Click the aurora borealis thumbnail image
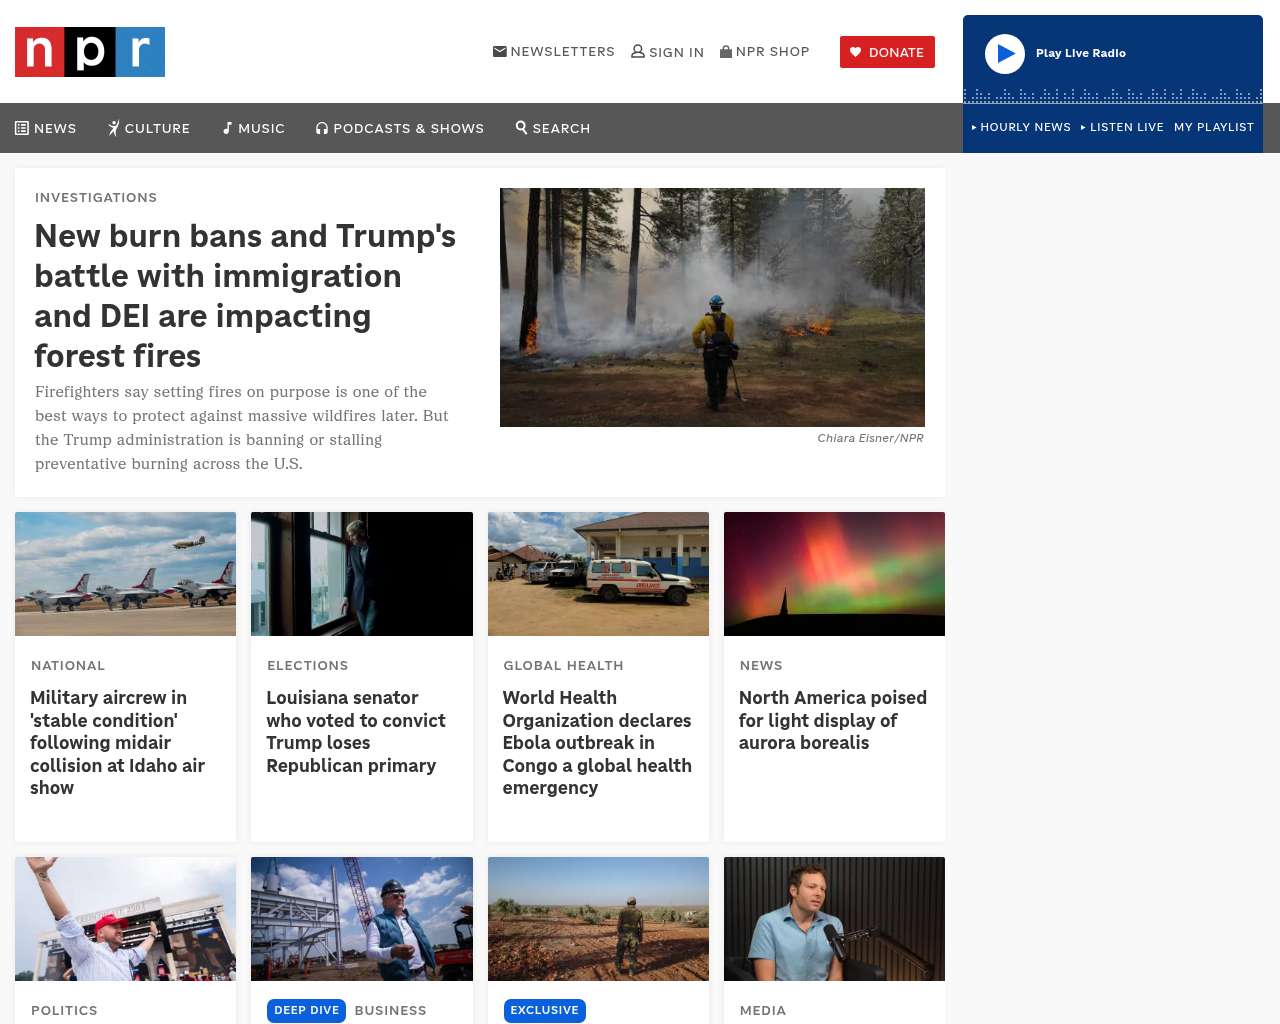This screenshot has height=1024, width=1280. 834,574
